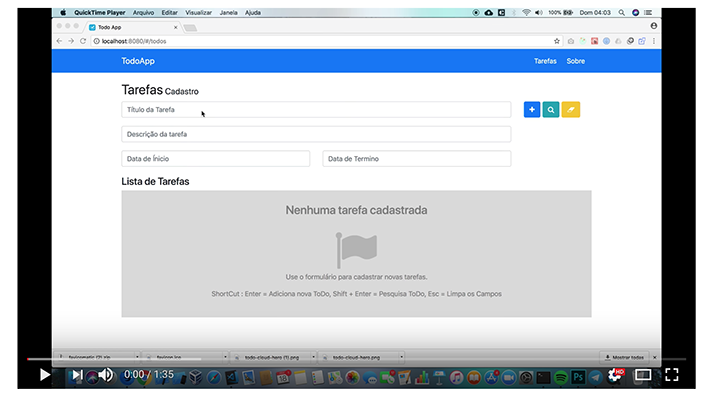The height and width of the screenshot is (400, 710).
Task: Click the menu bar volume icon
Action: coord(538,13)
